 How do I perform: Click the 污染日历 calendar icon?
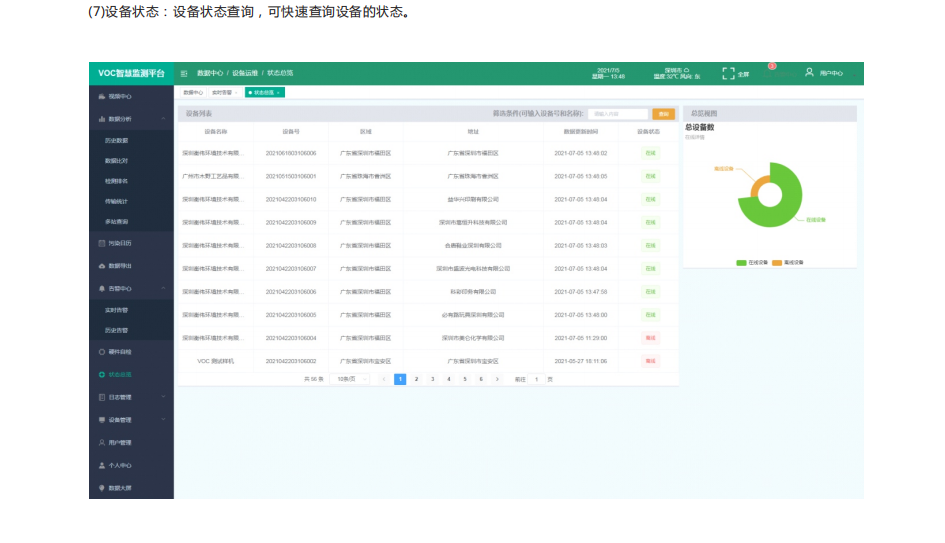101,243
